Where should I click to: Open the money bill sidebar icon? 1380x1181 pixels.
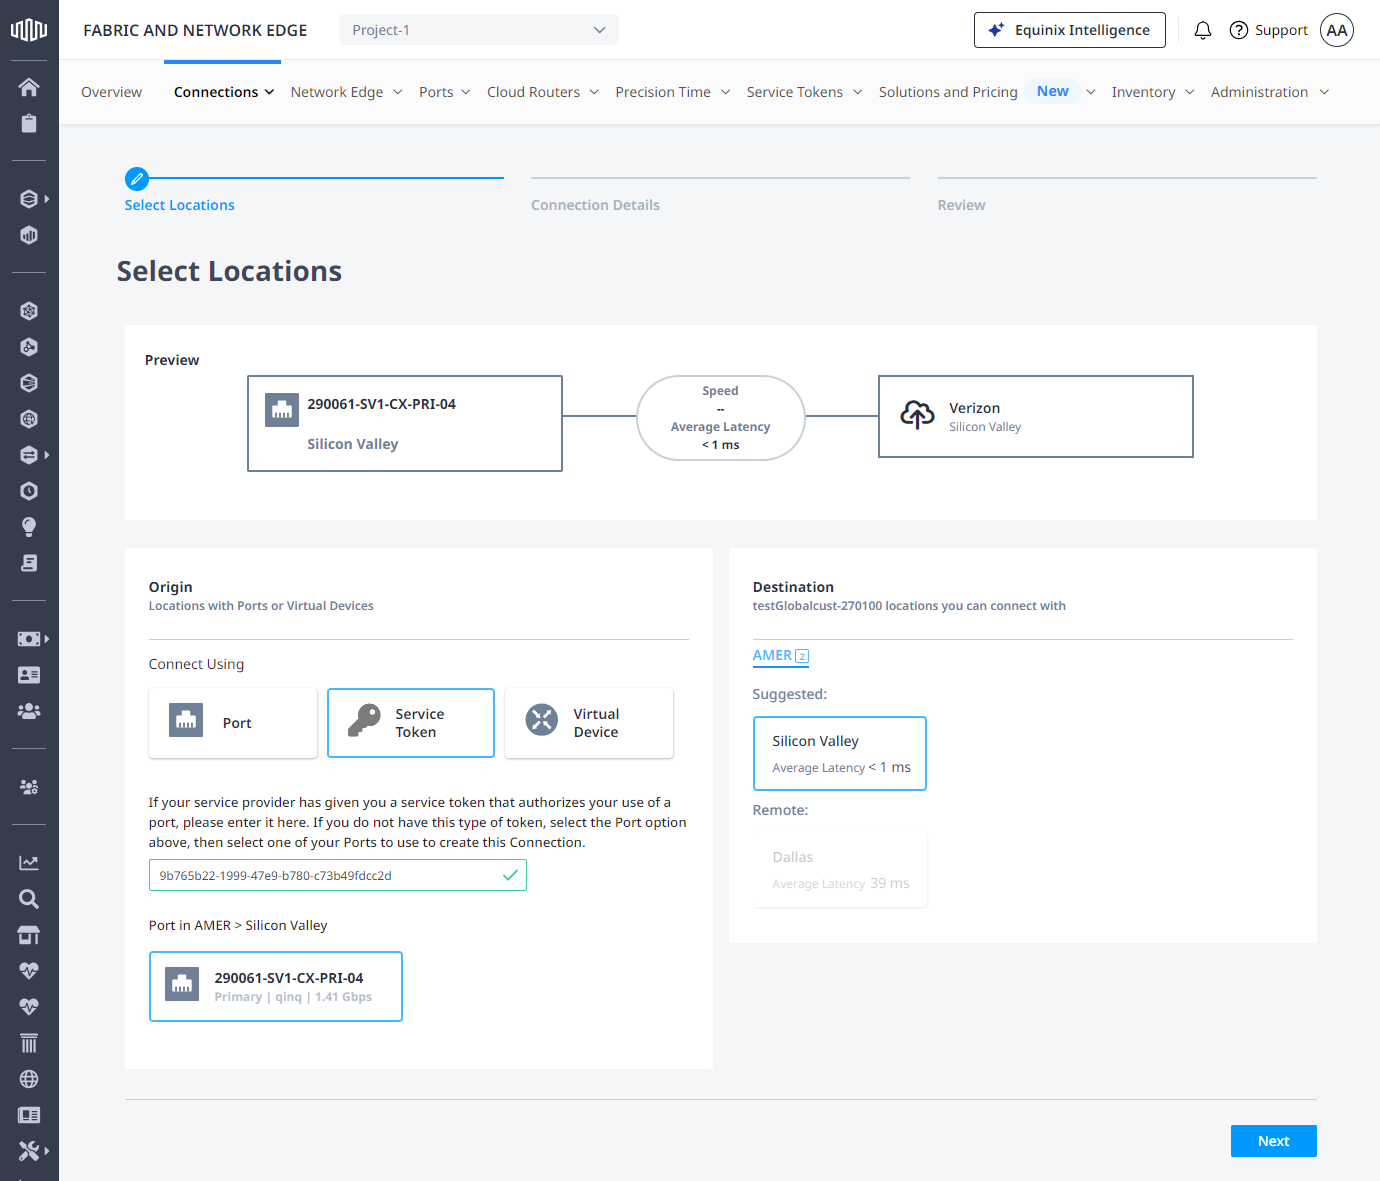coord(29,639)
